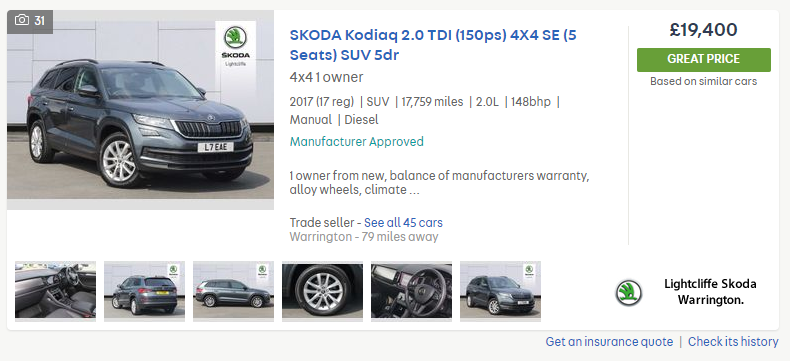Open the SKODA Kodiaq 2.0 TDI listing title
The height and width of the screenshot is (361, 790).
point(433,45)
